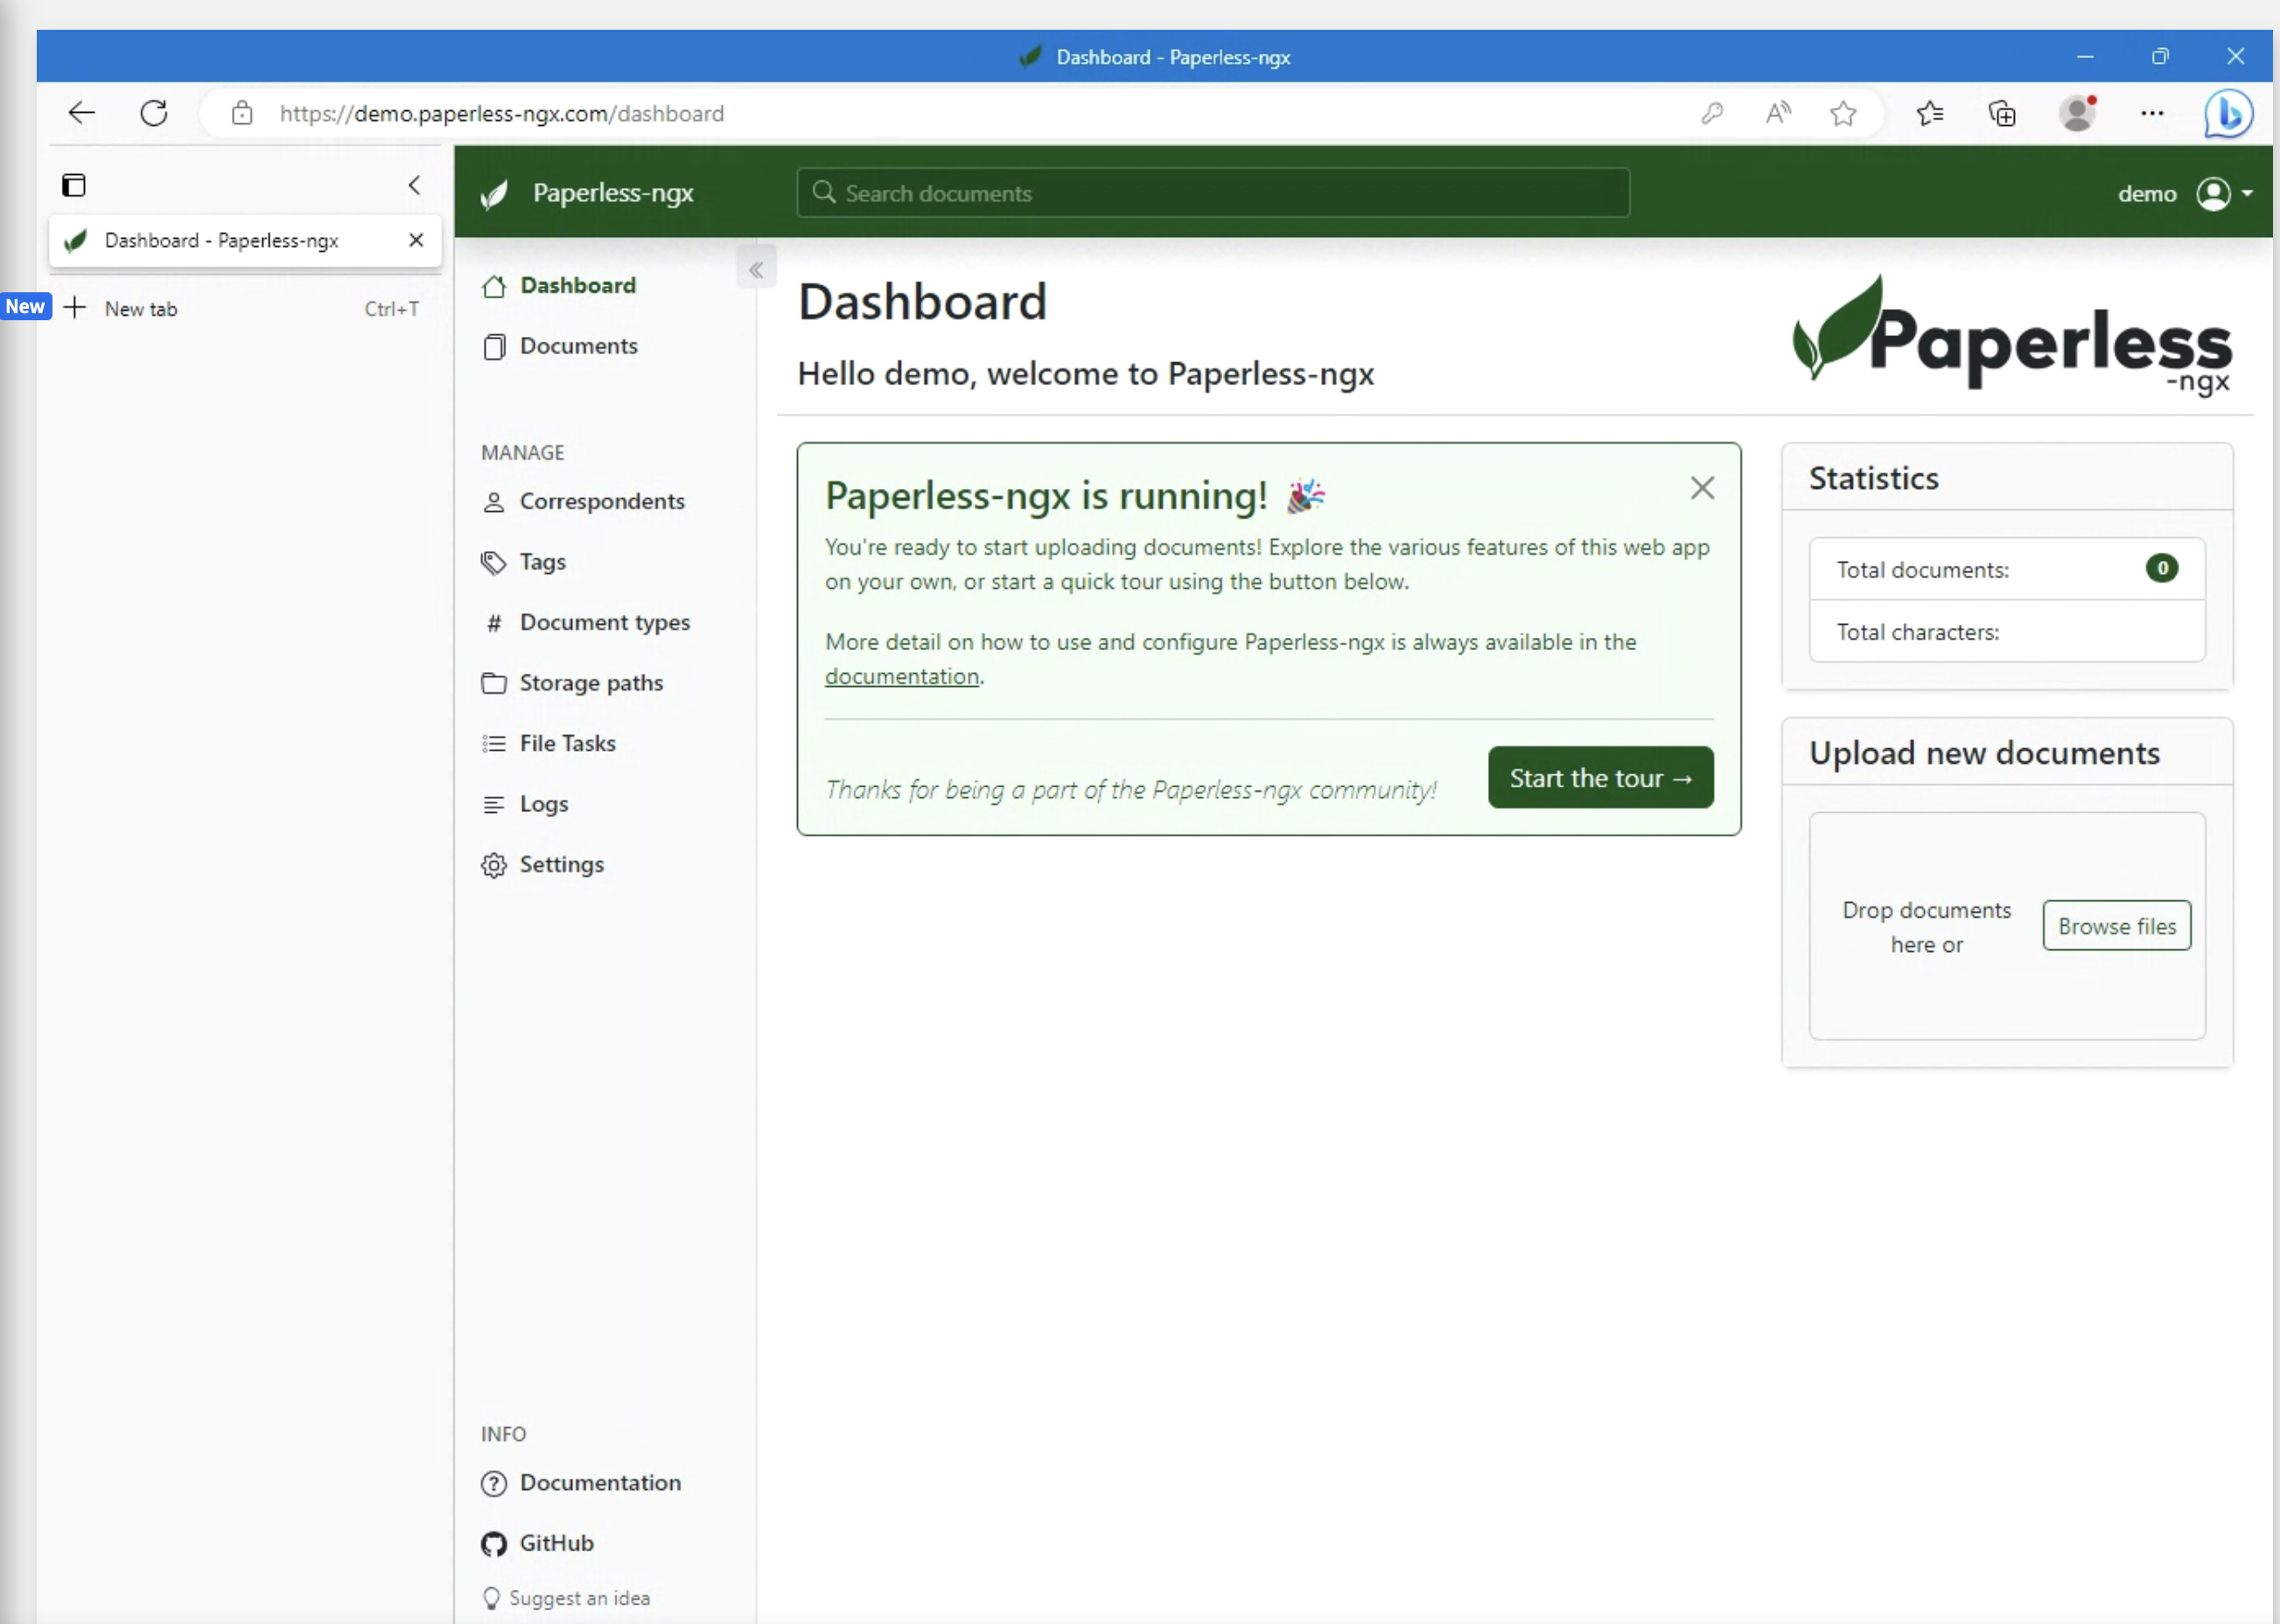Viewport: 2280px width, 1624px height.
Task: Open the Documents sidebar item
Action: click(x=578, y=346)
